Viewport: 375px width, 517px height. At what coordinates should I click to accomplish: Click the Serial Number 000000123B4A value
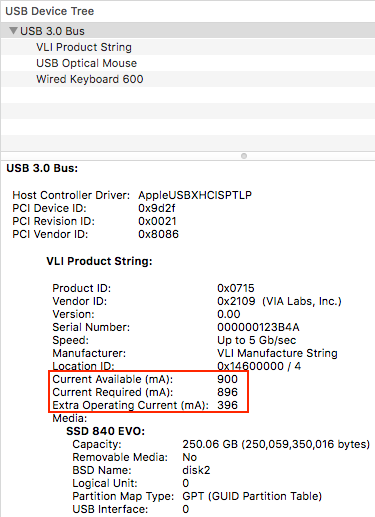tap(258, 327)
